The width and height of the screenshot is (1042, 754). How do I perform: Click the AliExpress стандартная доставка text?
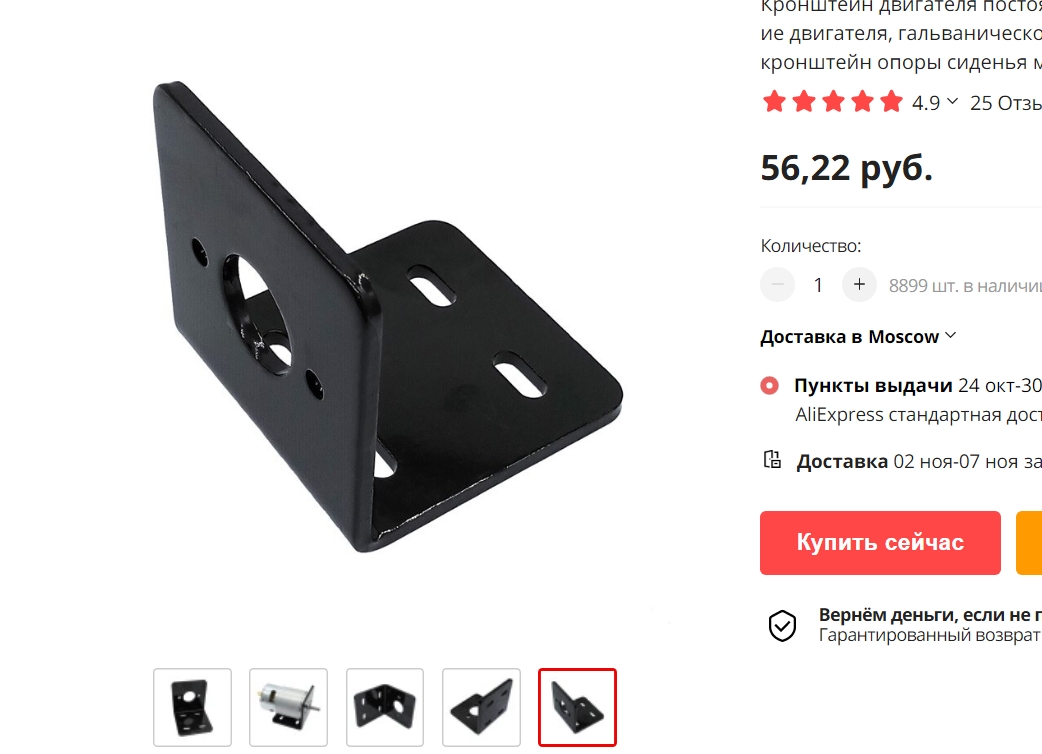tap(918, 415)
